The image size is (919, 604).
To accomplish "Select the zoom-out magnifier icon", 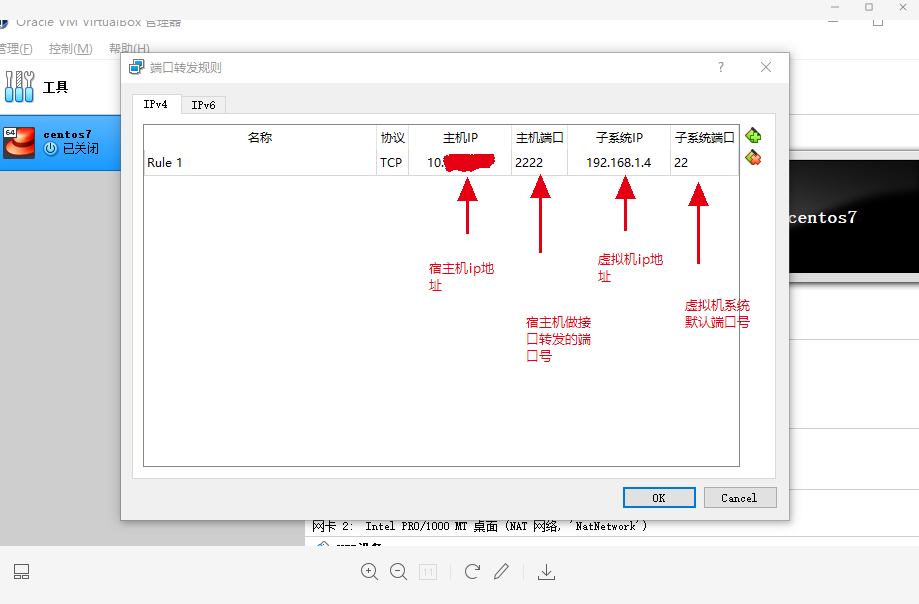I will [398, 571].
